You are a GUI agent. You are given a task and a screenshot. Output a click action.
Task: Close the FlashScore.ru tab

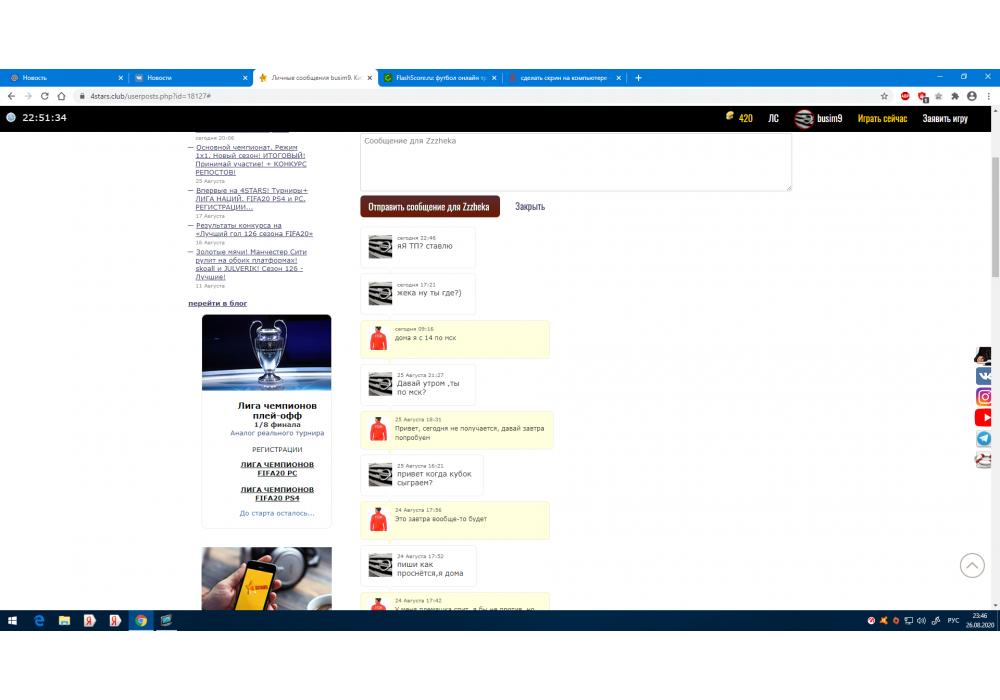point(494,78)
